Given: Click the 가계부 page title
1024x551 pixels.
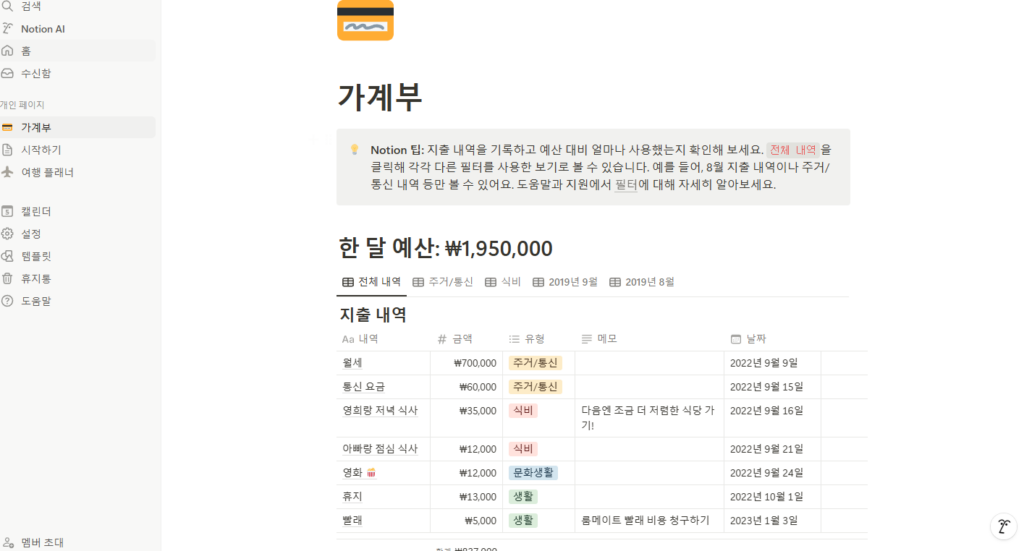Looking at the screenshot, I should click(x=379, y=97).
